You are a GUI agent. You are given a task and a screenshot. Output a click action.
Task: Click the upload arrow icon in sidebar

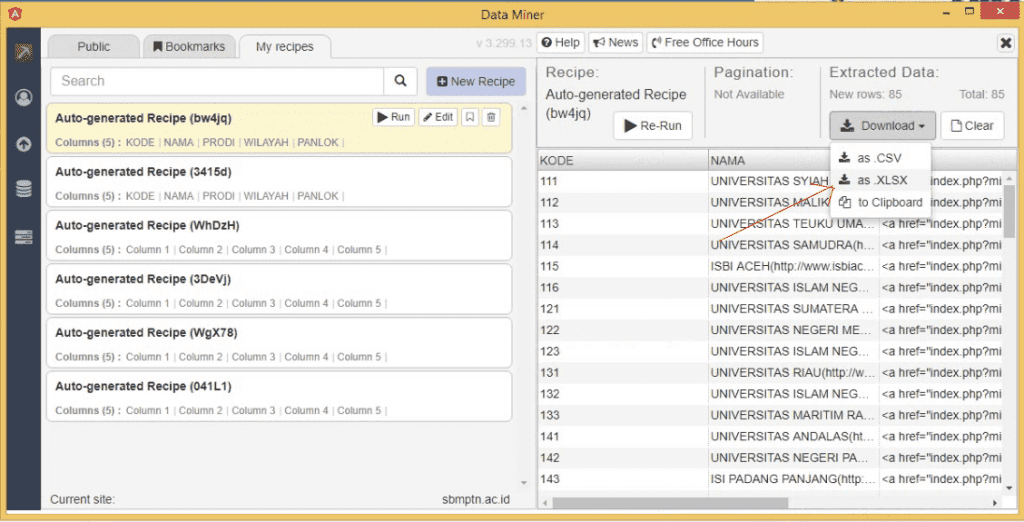coord(23,144)
